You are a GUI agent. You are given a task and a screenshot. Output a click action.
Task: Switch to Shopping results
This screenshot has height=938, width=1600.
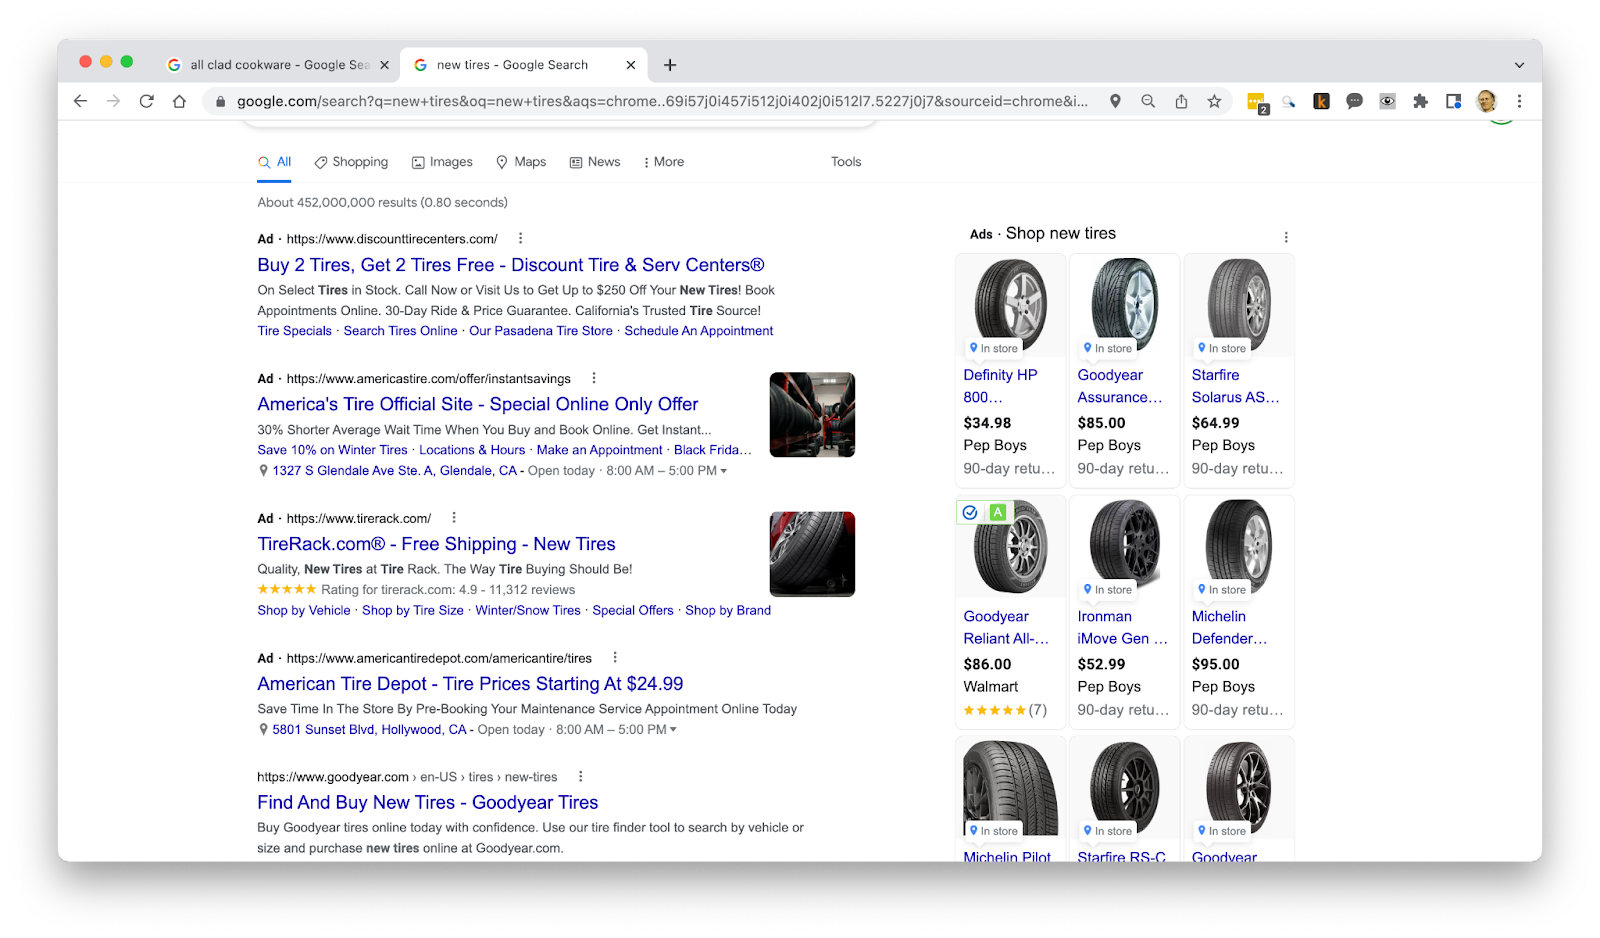[x=351, y=162]
